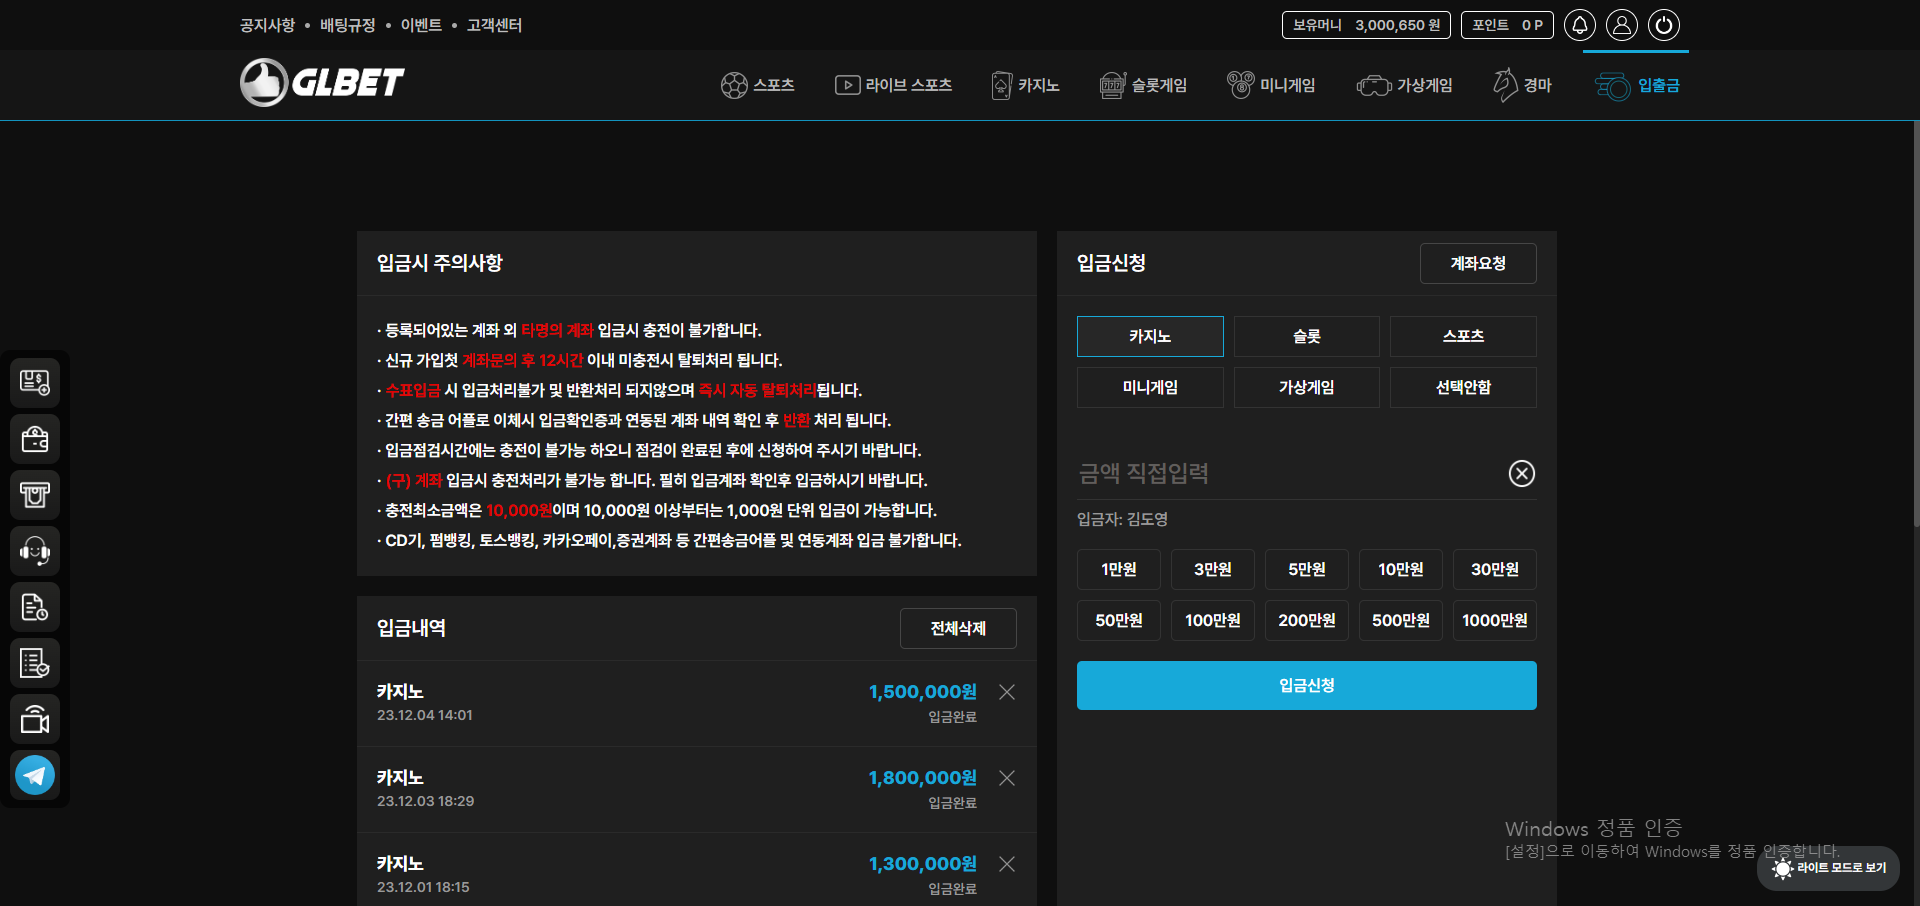Viewport: 1920px width, 906px height.
Task: Open the user profile icon
Action: coord(1622,25)
